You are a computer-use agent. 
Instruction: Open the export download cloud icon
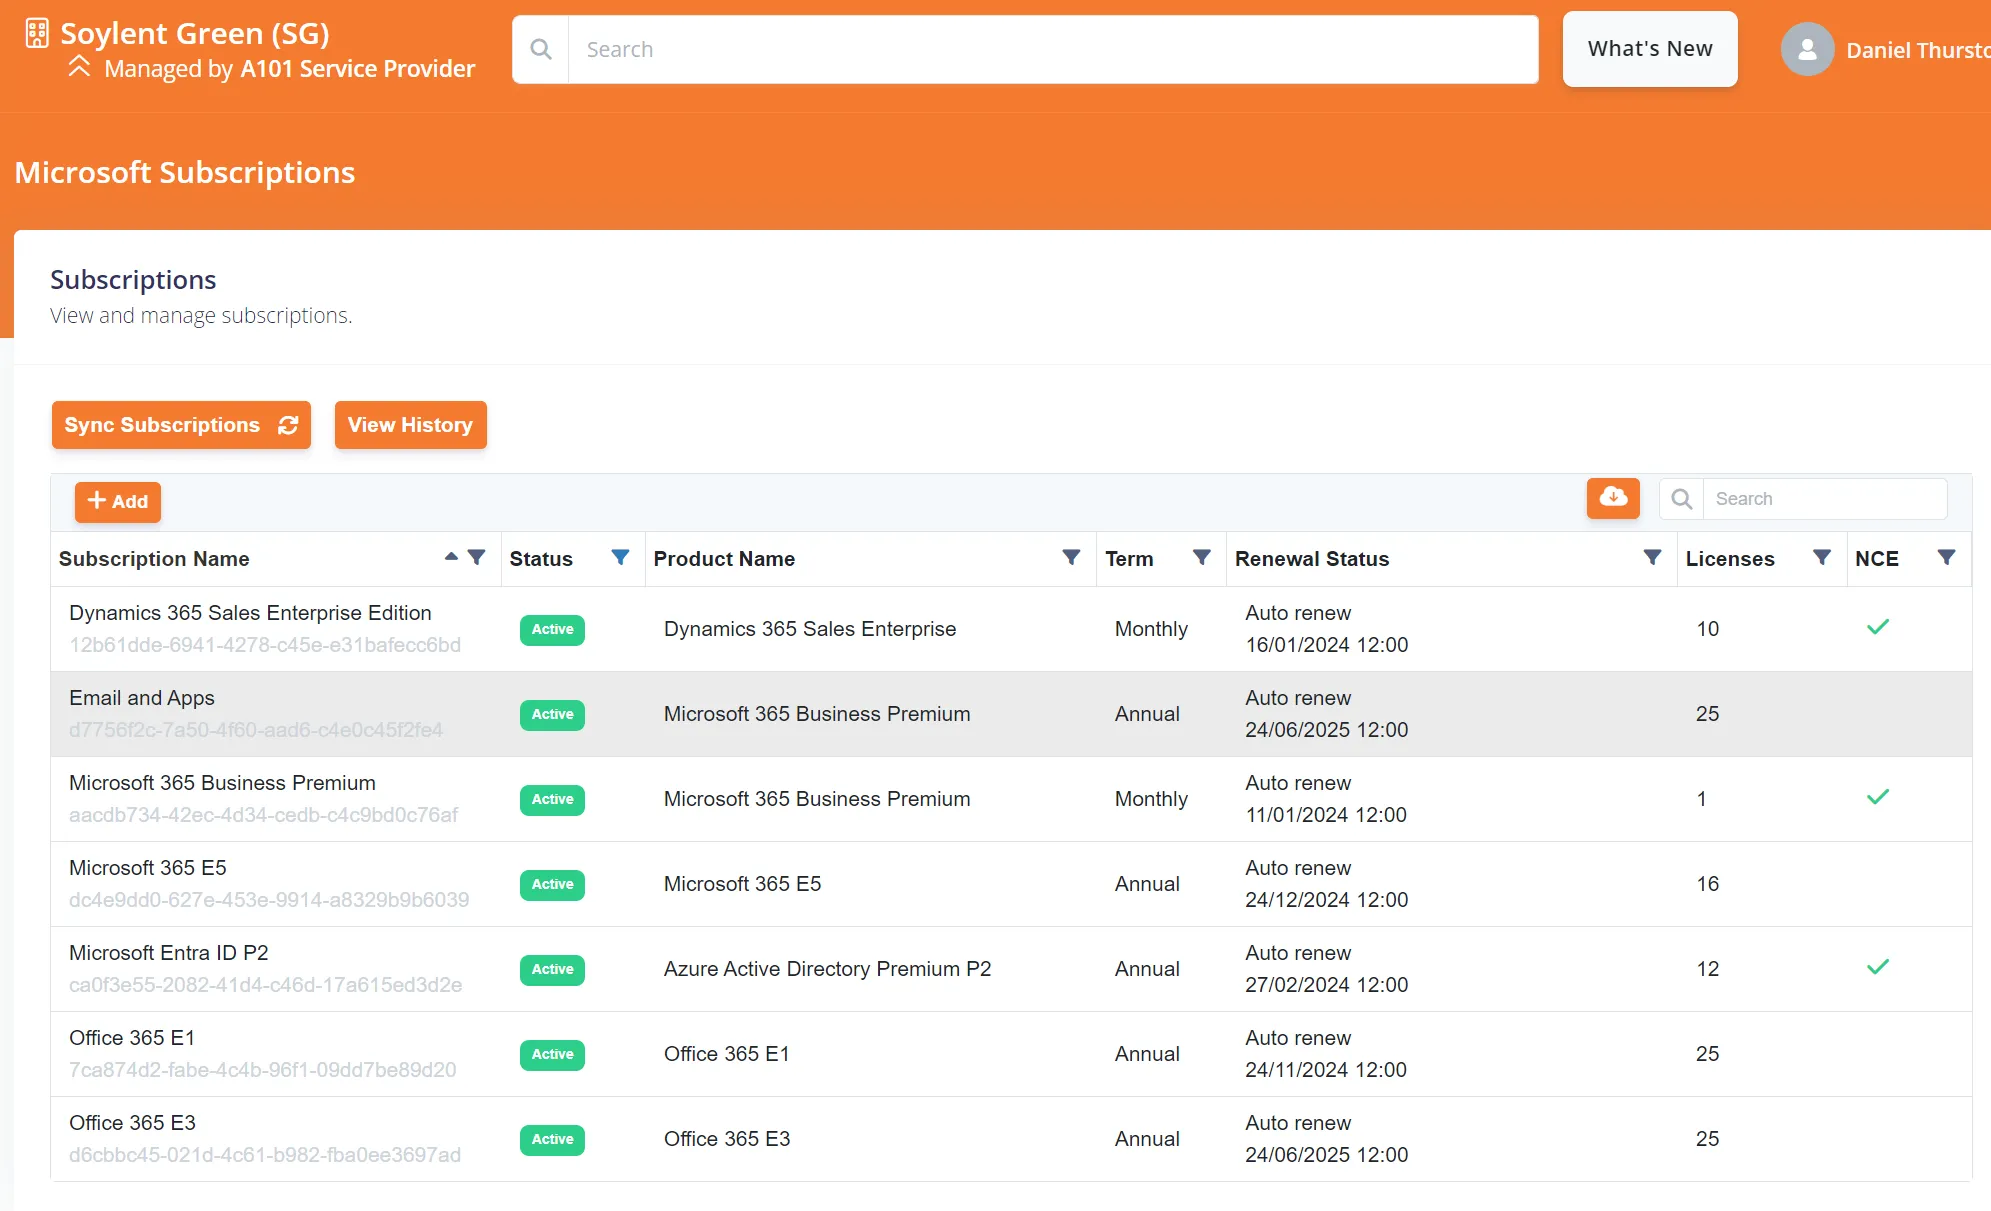pos(1612,498)
